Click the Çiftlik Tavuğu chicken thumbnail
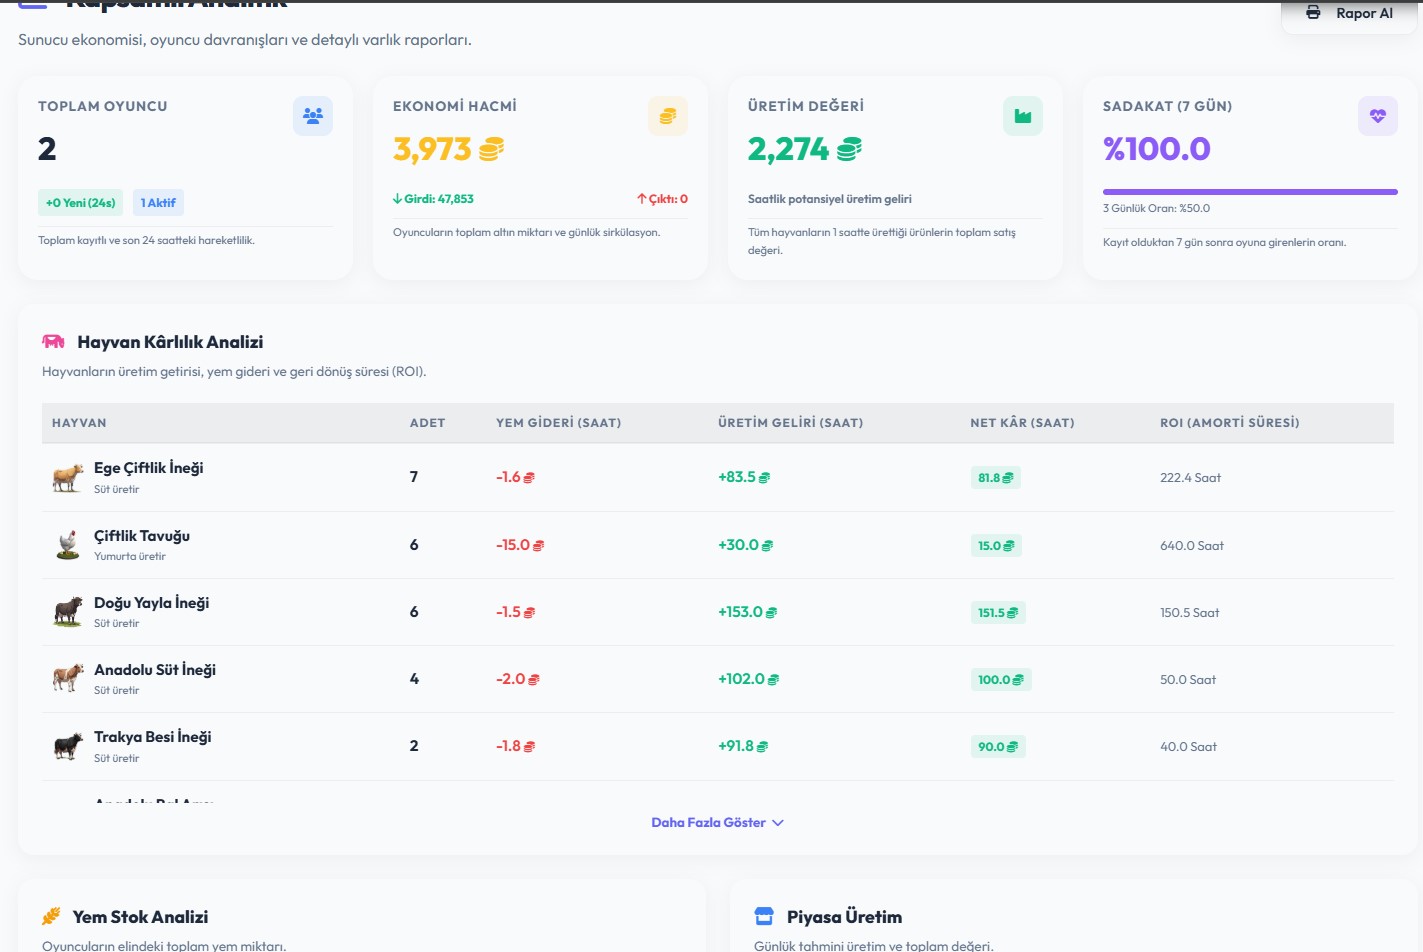This screenshot has width=1423, height=952. click(x=68, y=545)
